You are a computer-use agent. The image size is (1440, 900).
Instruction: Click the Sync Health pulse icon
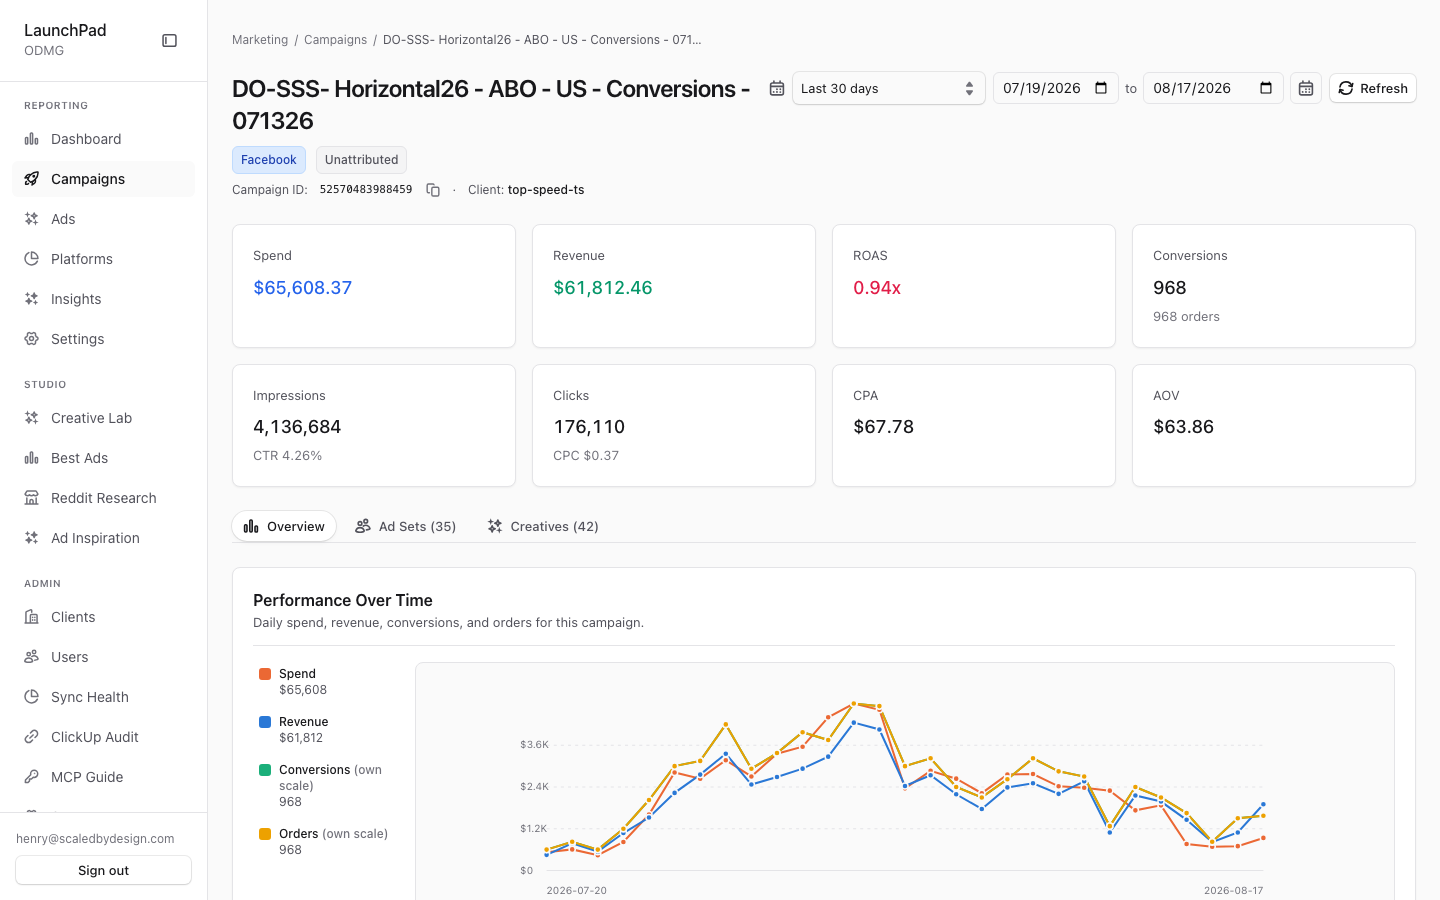[x=32, y=697]
